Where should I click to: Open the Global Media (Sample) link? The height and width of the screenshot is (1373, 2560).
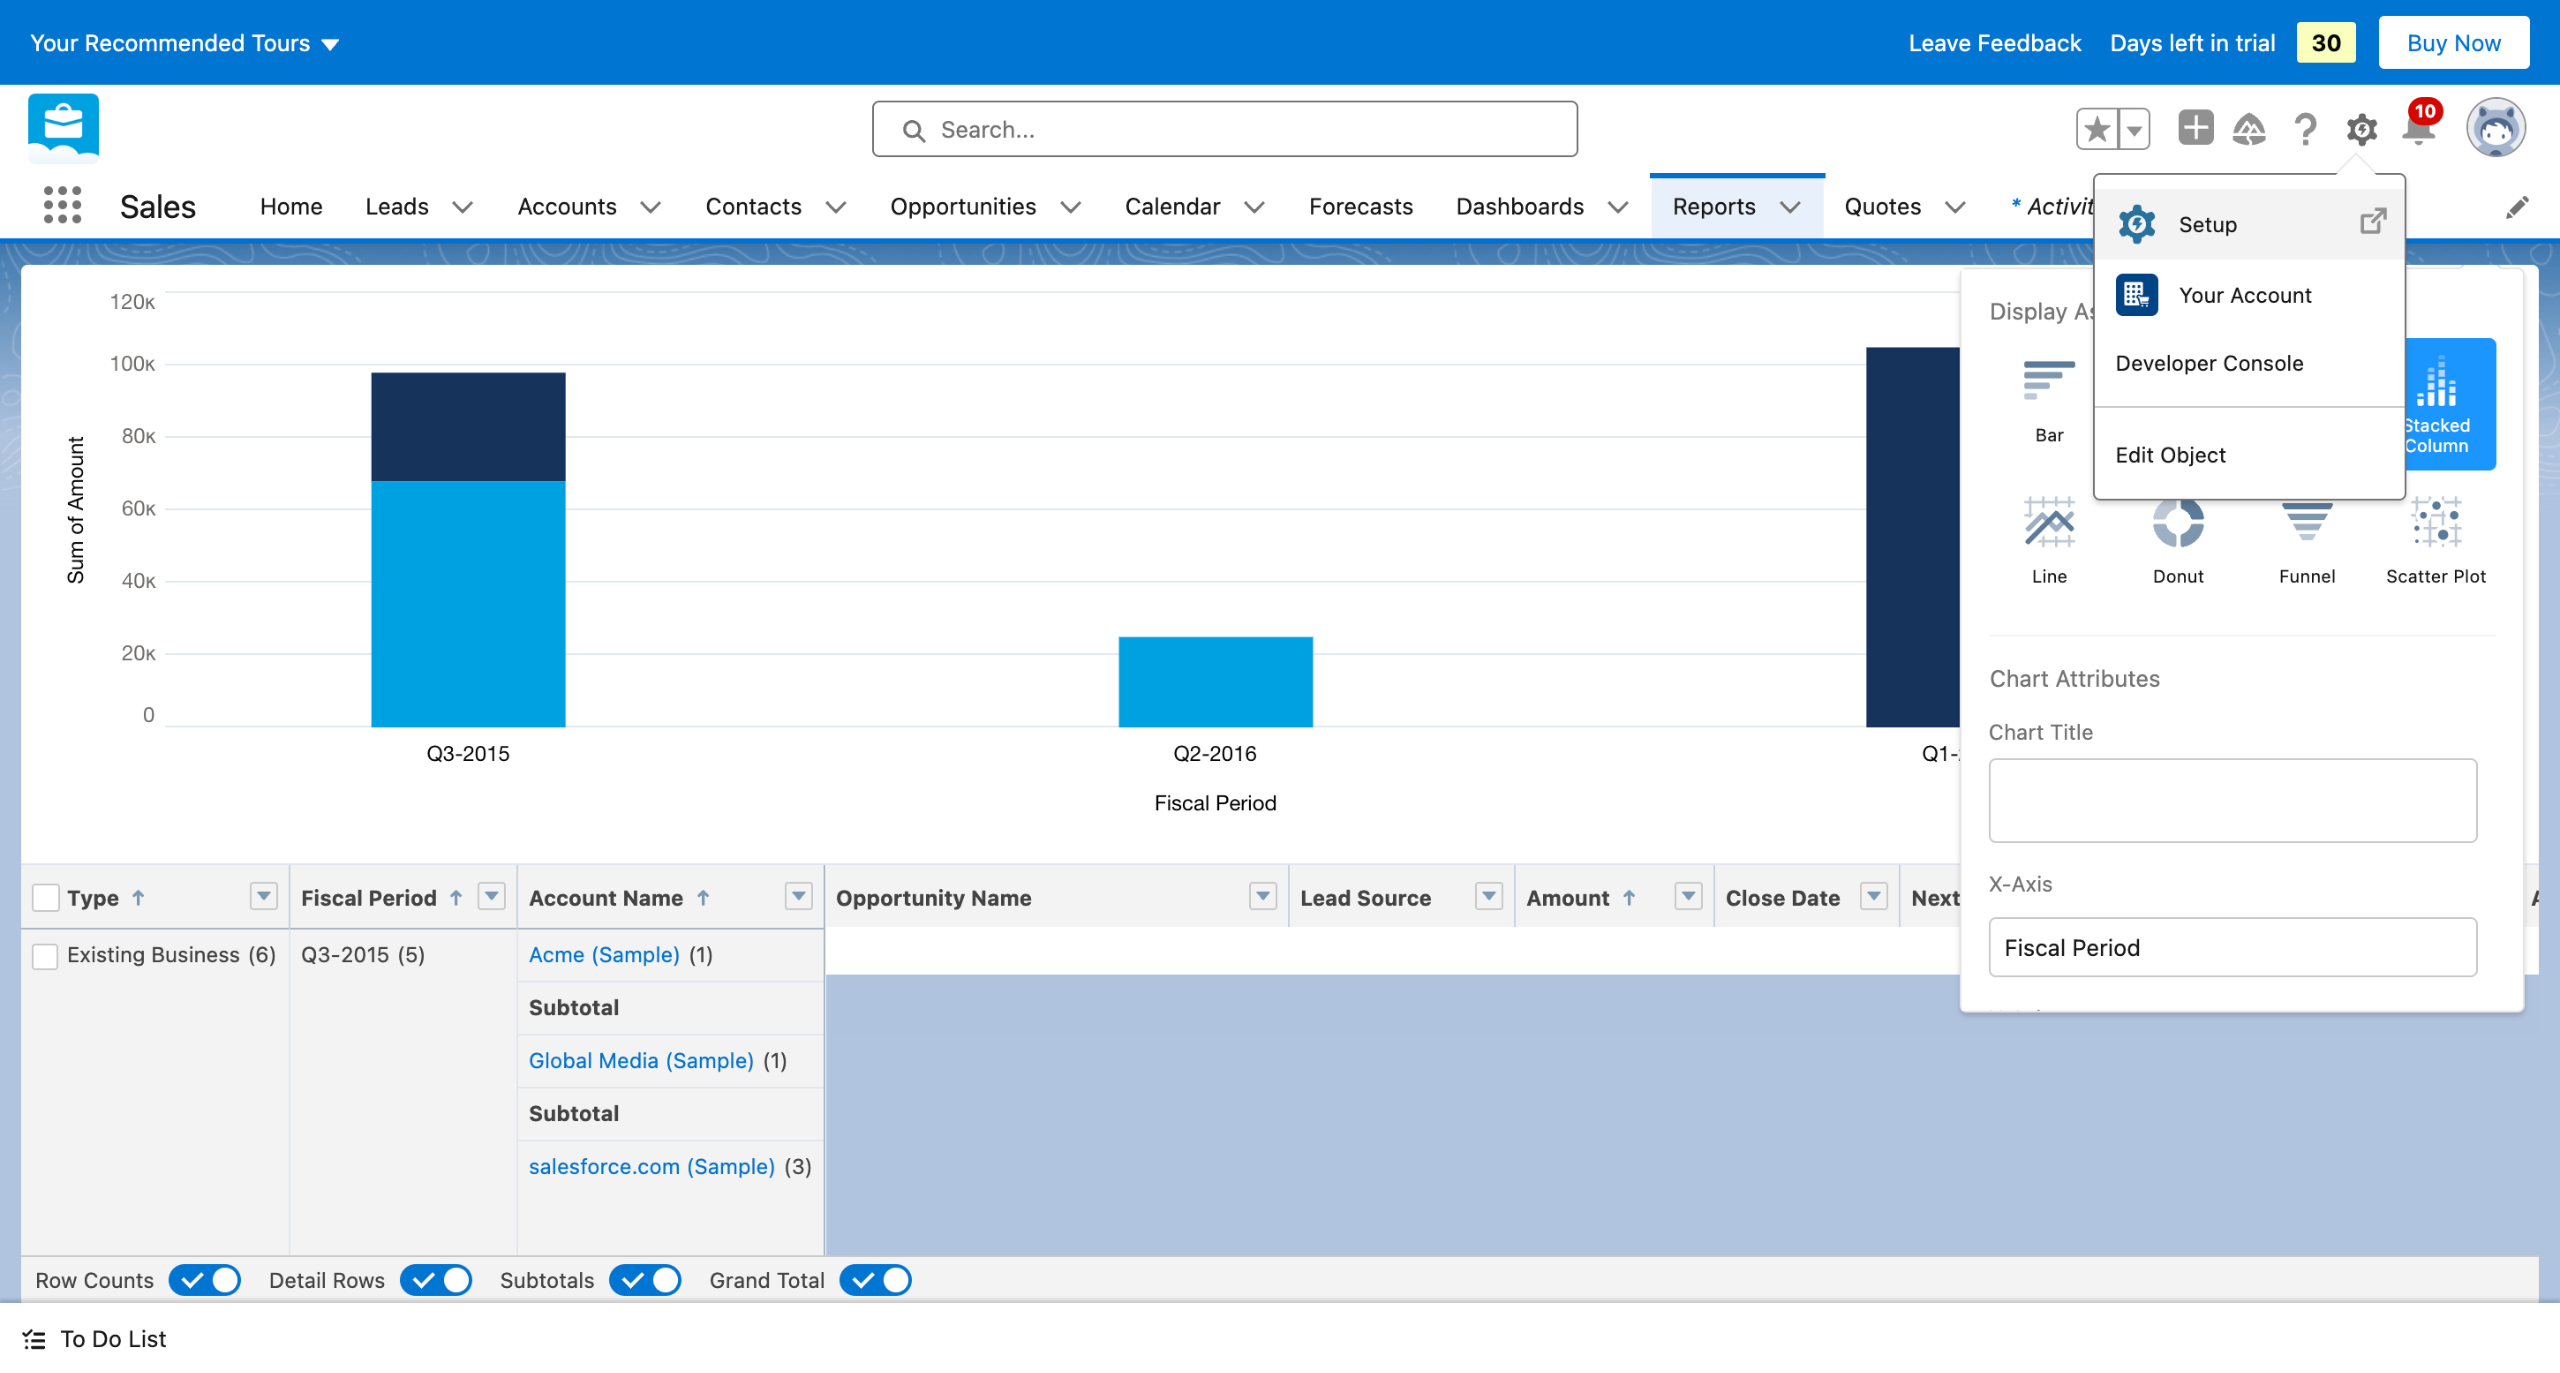tap(640, 1060)
